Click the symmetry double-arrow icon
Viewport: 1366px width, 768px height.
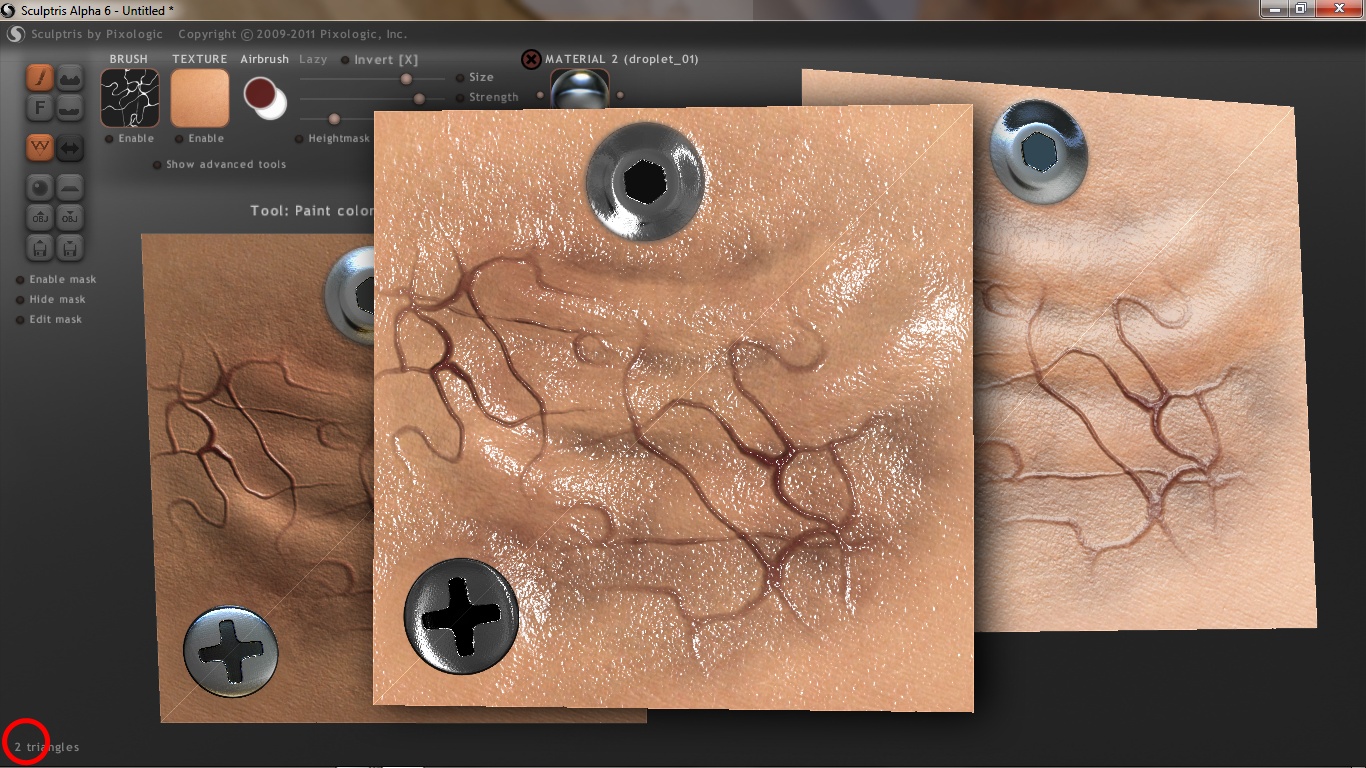tap(70, 148)
